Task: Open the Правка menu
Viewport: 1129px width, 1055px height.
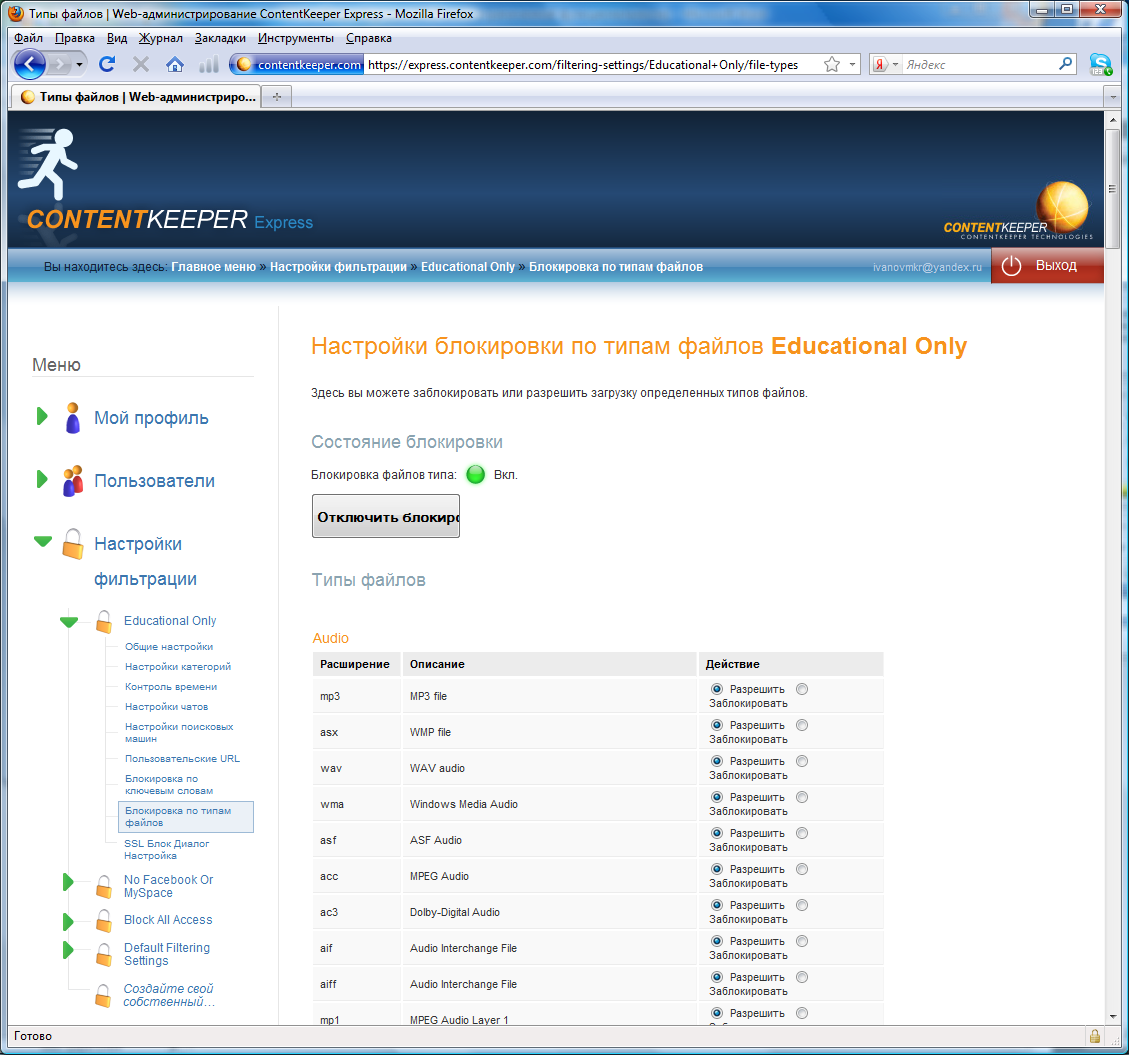Action: (x=75, y=38)
